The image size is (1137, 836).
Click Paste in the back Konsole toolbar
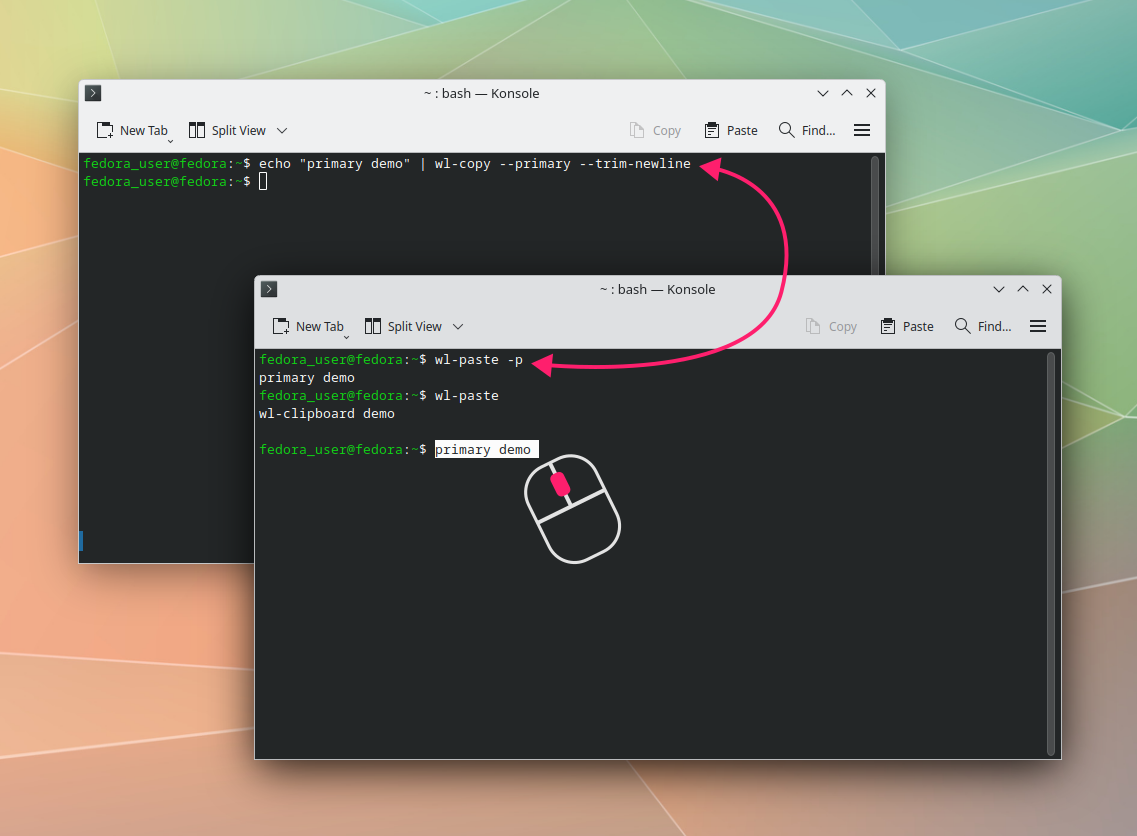[x=731, y=131]
